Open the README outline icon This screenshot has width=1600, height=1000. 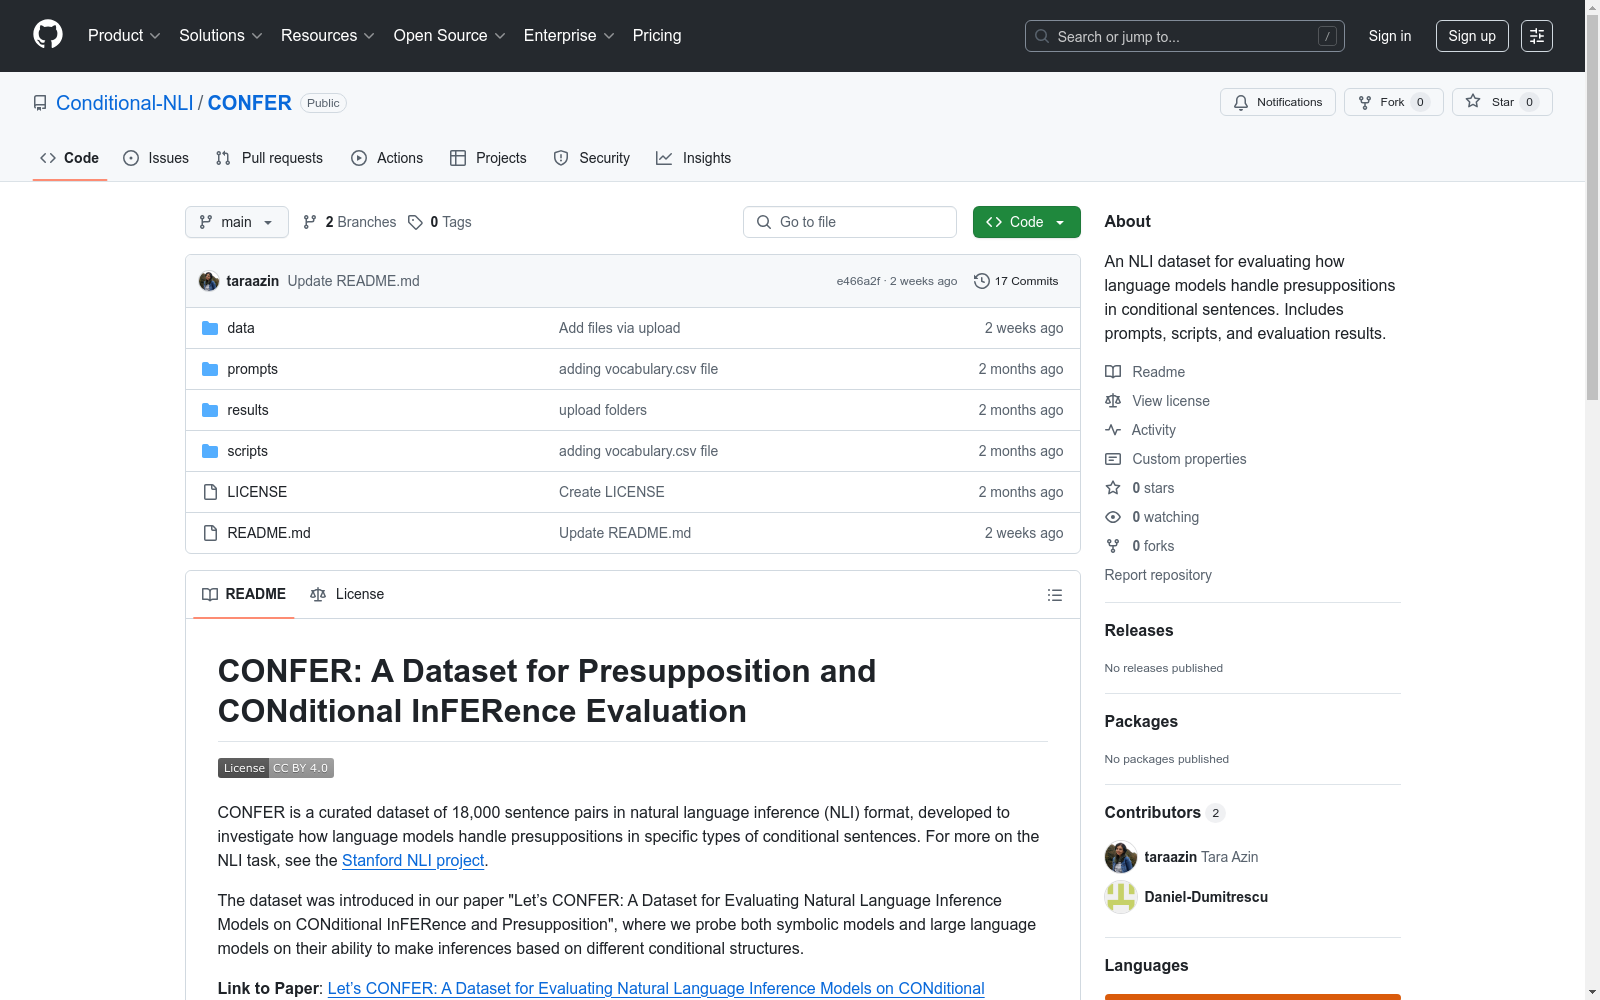[1055, 595]
